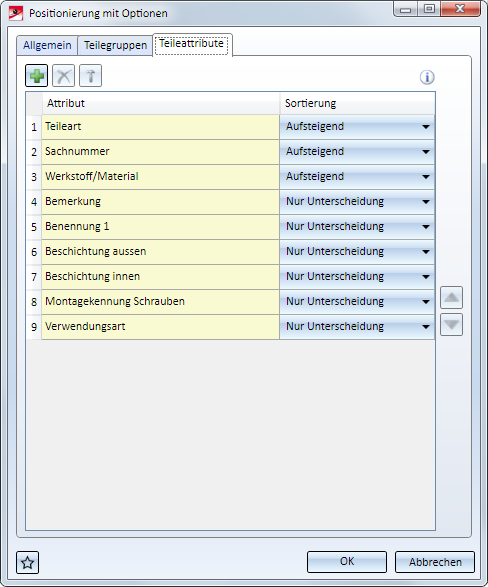Maximize the Positionierung mit Optionen window

(429, 9)
